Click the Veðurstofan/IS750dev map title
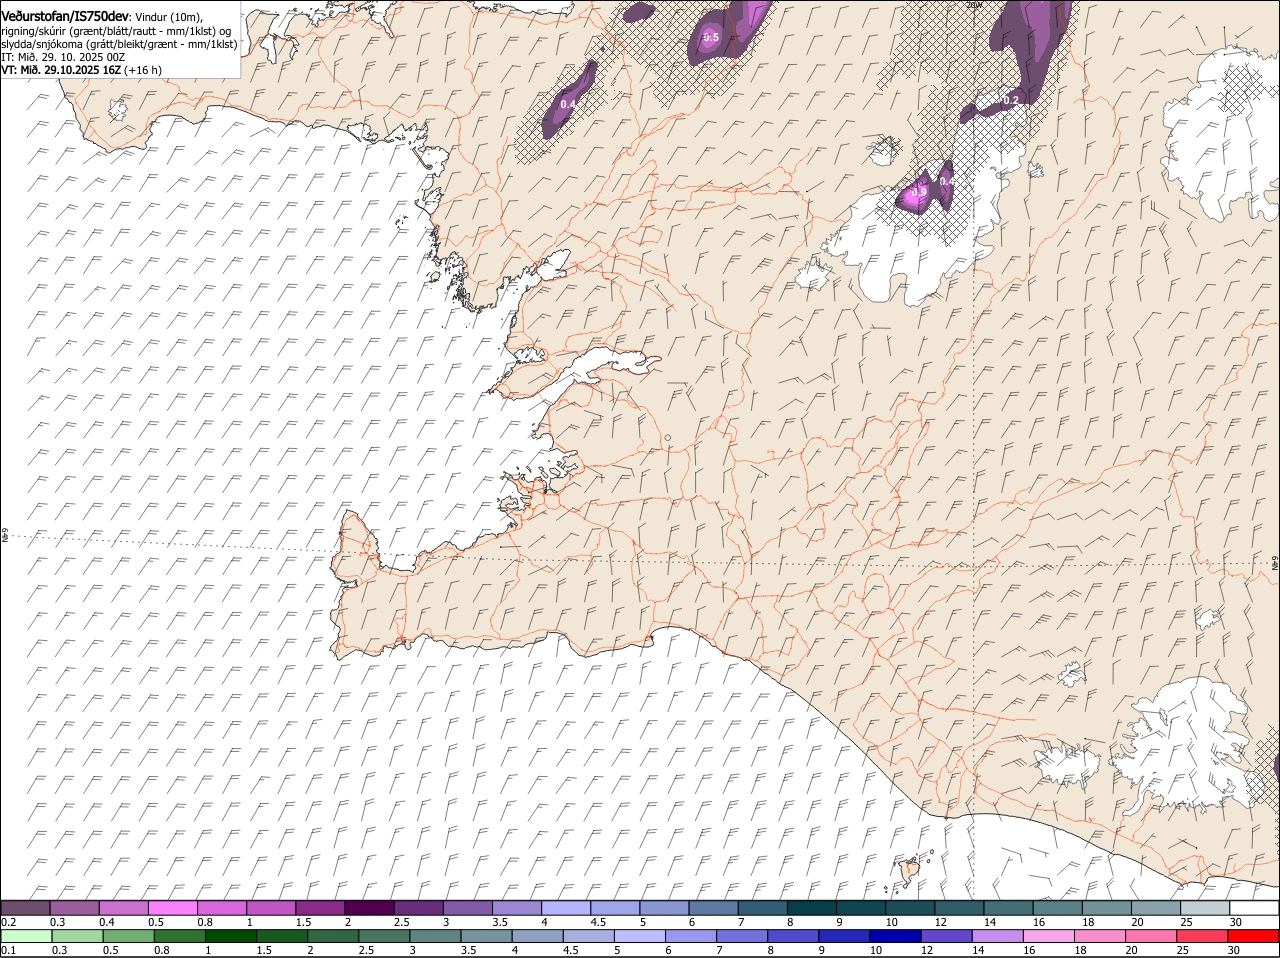 tap(65, 17)
